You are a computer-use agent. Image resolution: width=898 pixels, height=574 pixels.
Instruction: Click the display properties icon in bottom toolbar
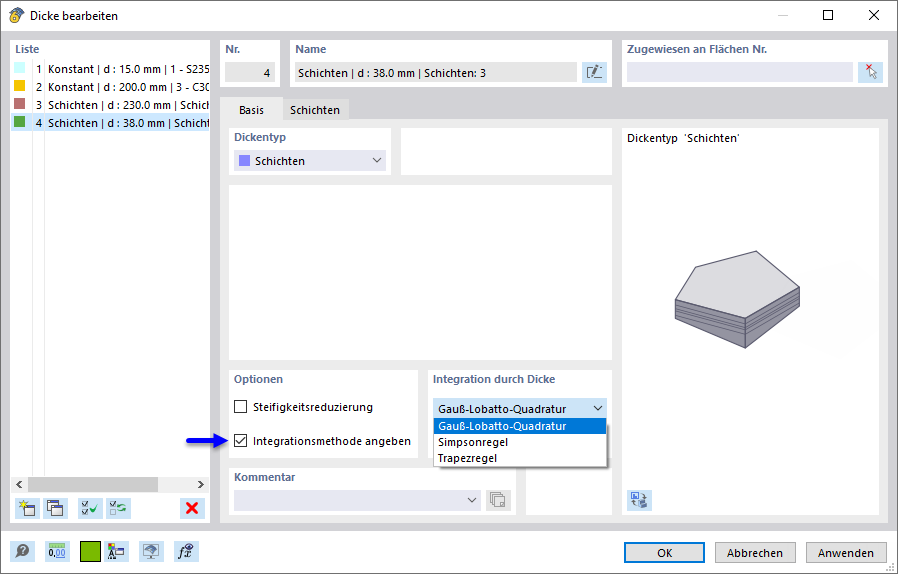[x=116, y=552]
